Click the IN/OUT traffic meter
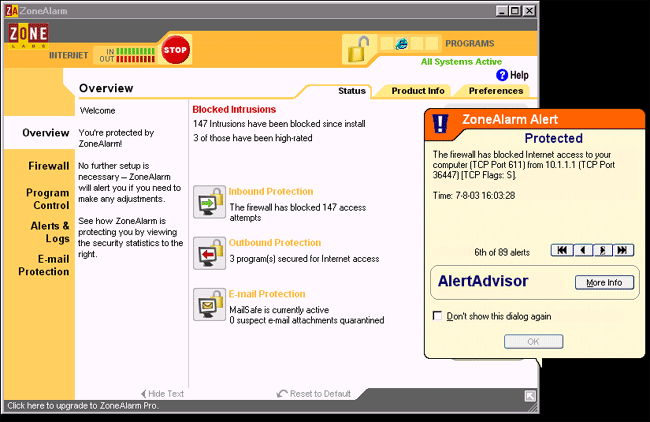Image resolution: width=650 pixels, height=422 pixels. 127,55
